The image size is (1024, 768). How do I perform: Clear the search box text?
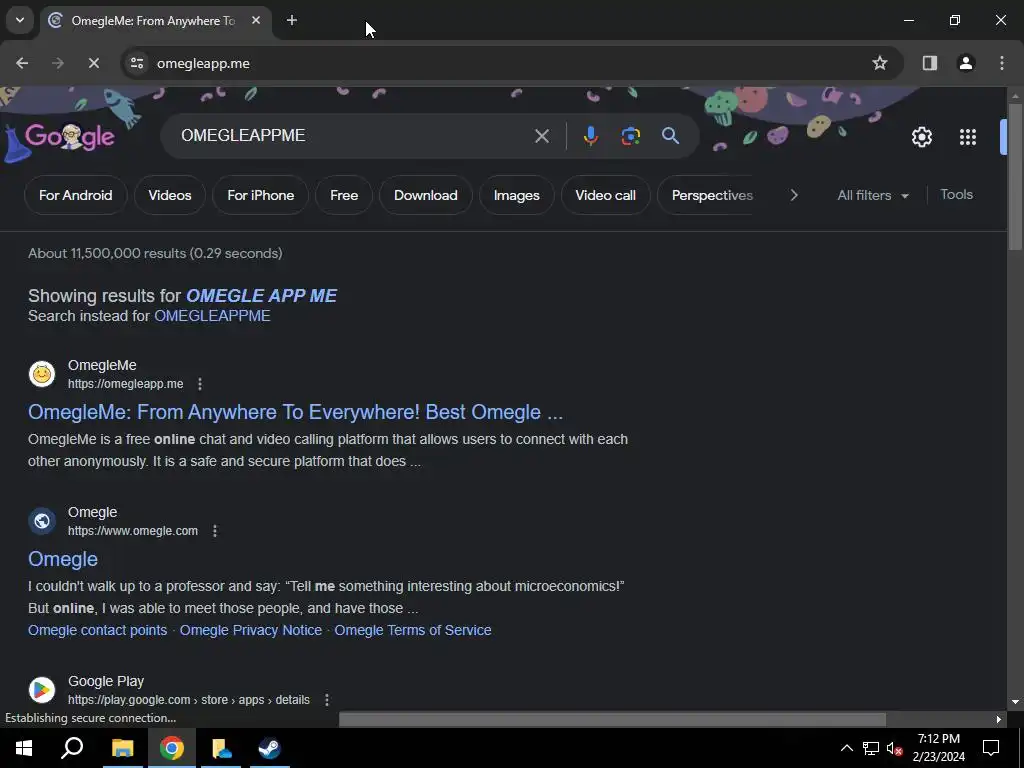click(x=541, y=136)
